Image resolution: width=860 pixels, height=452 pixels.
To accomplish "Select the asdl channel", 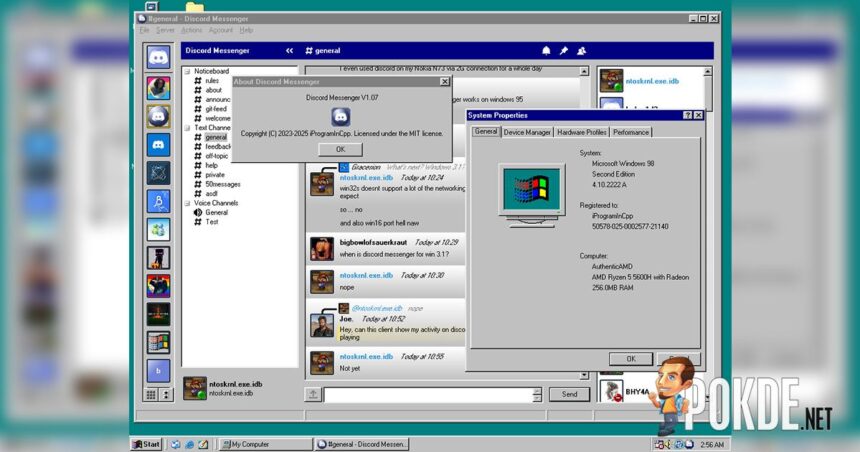I will [211, 194].
